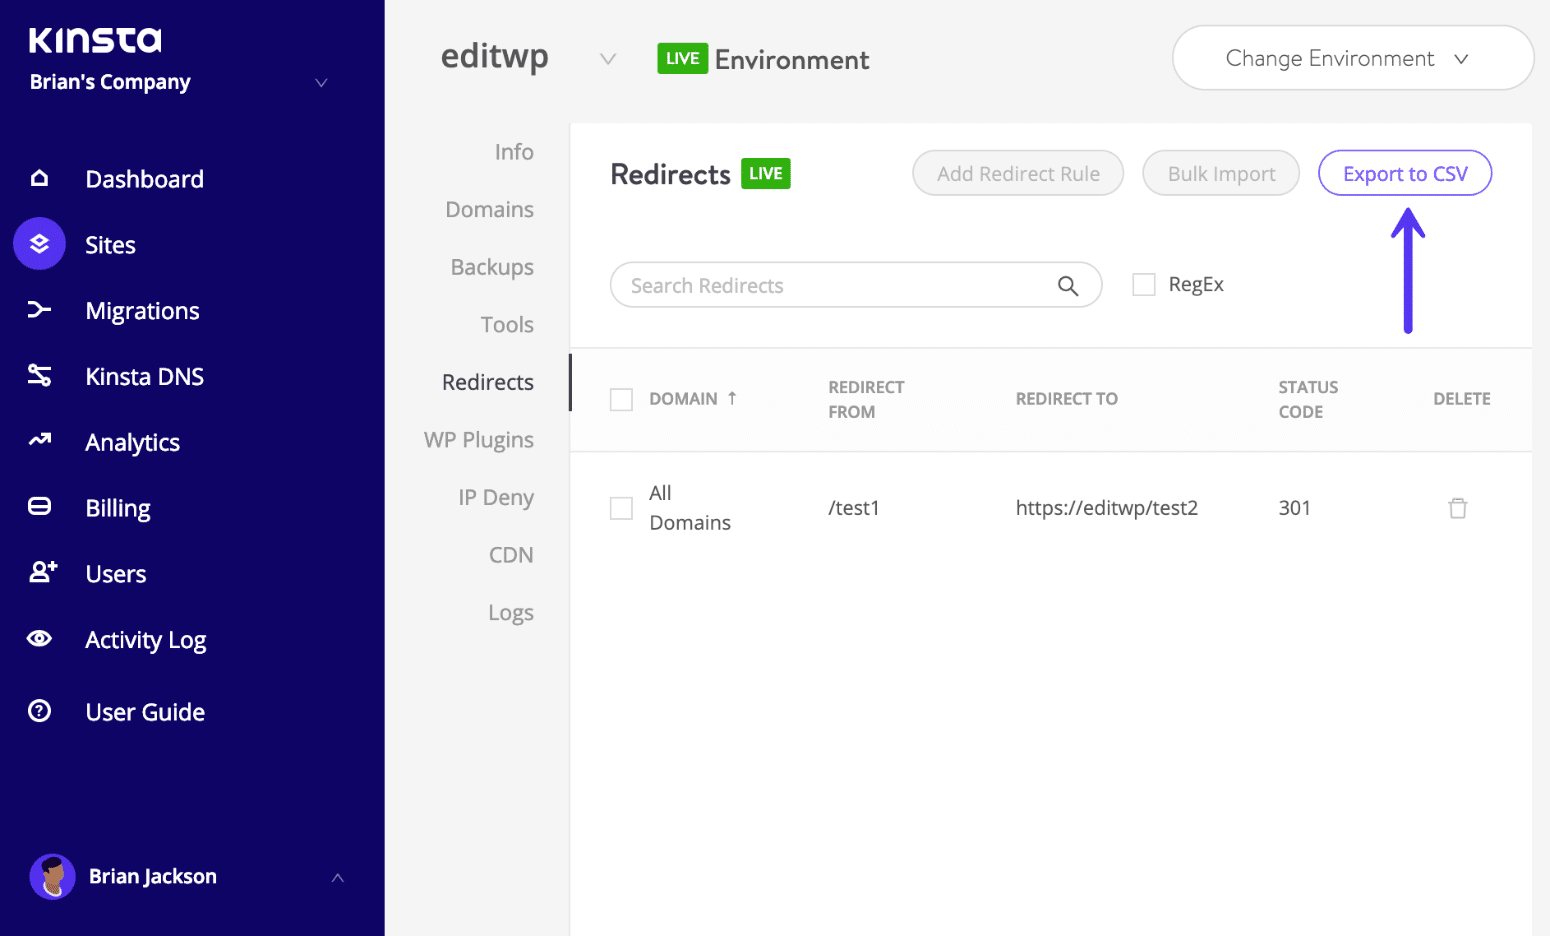Open the User Guide link
Image resolution: width=1550 pixels, height=936 pixels.
[145, 712]
